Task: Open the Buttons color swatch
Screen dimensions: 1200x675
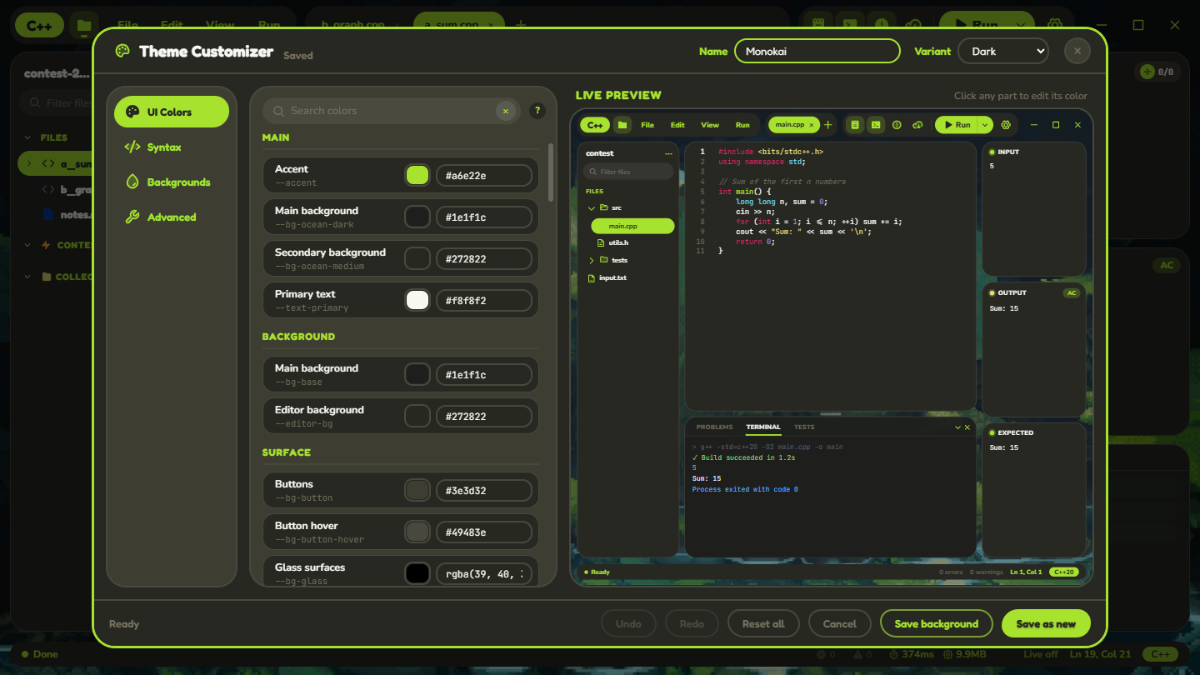Action: [417, 490]
